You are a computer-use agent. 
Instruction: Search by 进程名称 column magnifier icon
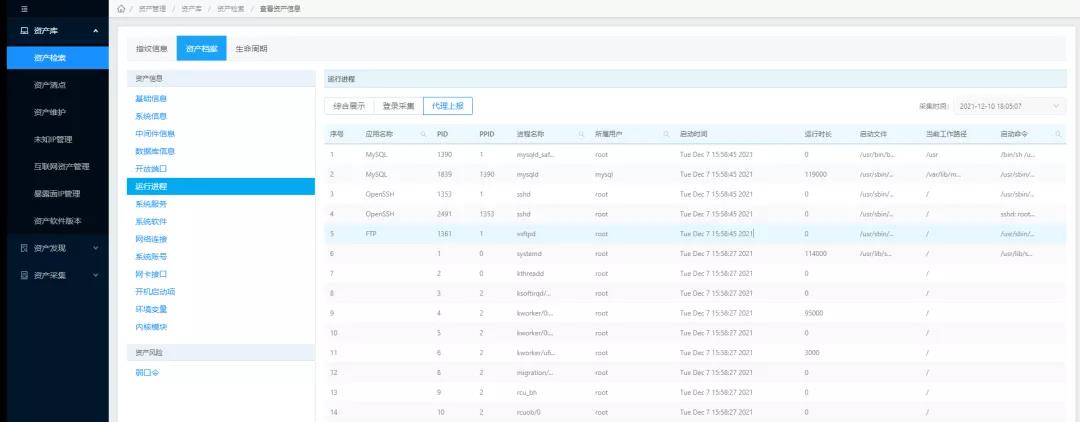pyautogui.click(x=582, y=134)
